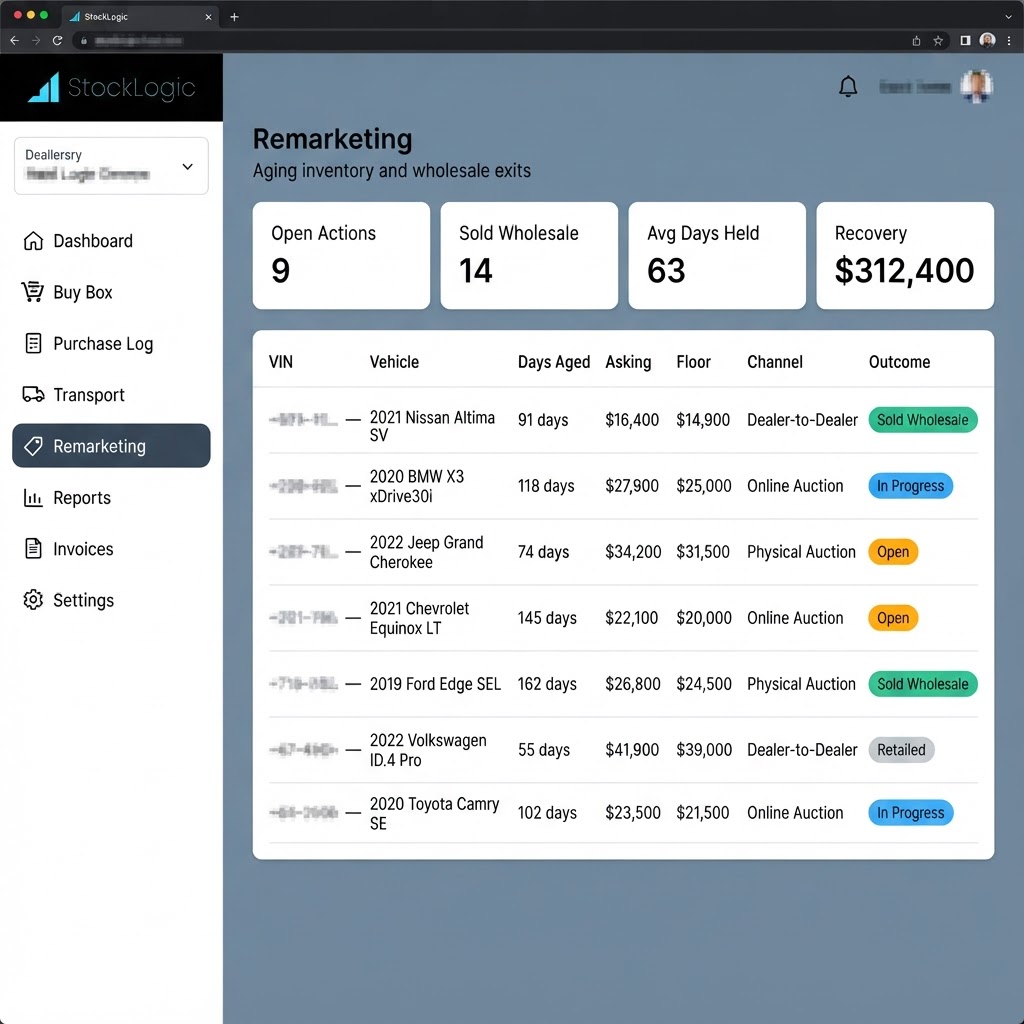Open the Dealership selector dropdown
Viewport: 1024px width, 1024px height.
[112, 166]
